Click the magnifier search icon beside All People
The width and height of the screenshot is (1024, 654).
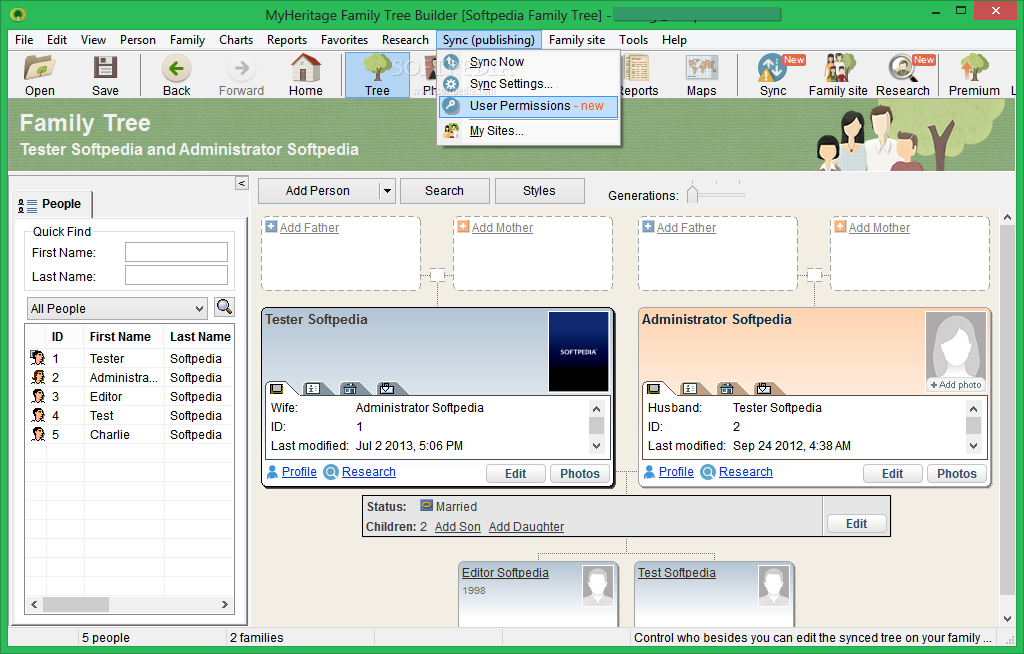pyautogui.click(x=224, y=306)
